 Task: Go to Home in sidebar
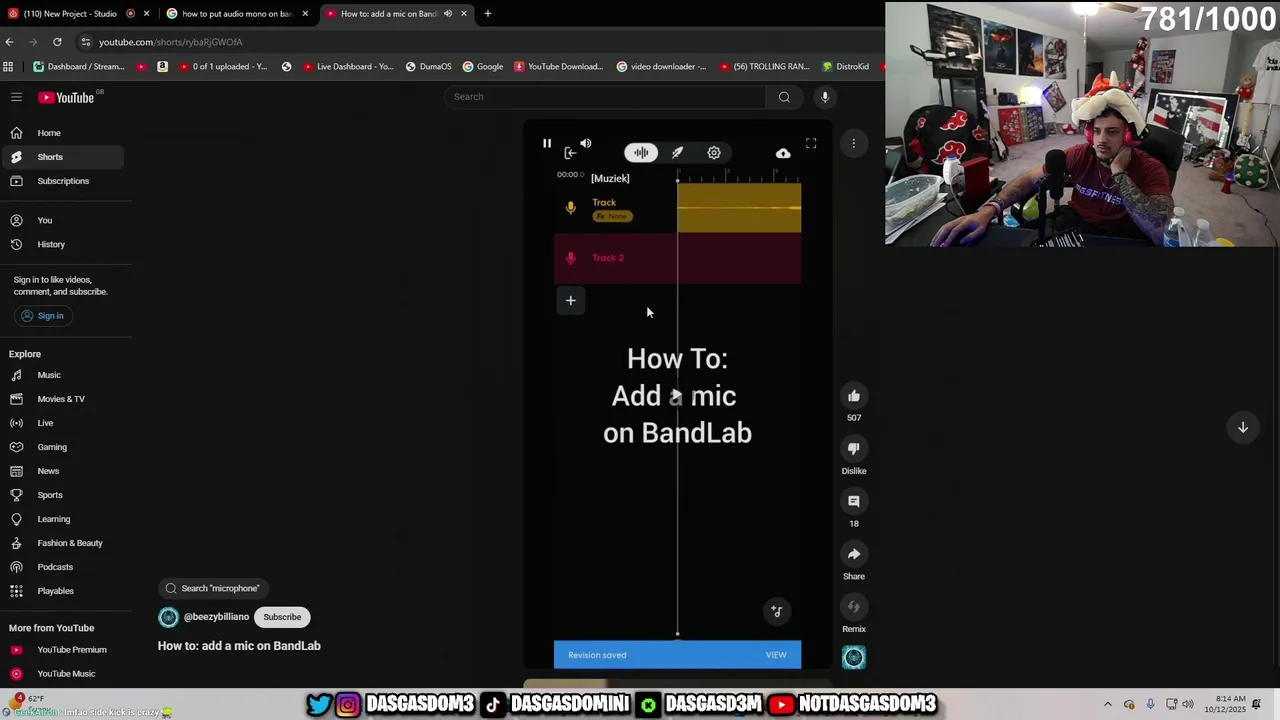(62, 133)
